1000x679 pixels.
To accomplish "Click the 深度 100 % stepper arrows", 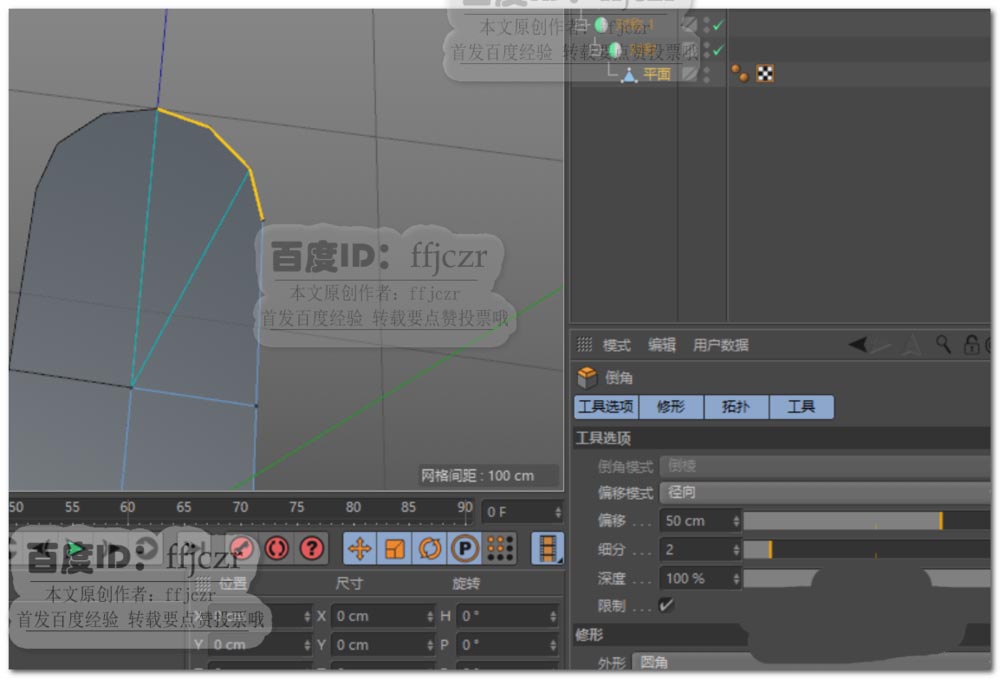I will 736,578.
